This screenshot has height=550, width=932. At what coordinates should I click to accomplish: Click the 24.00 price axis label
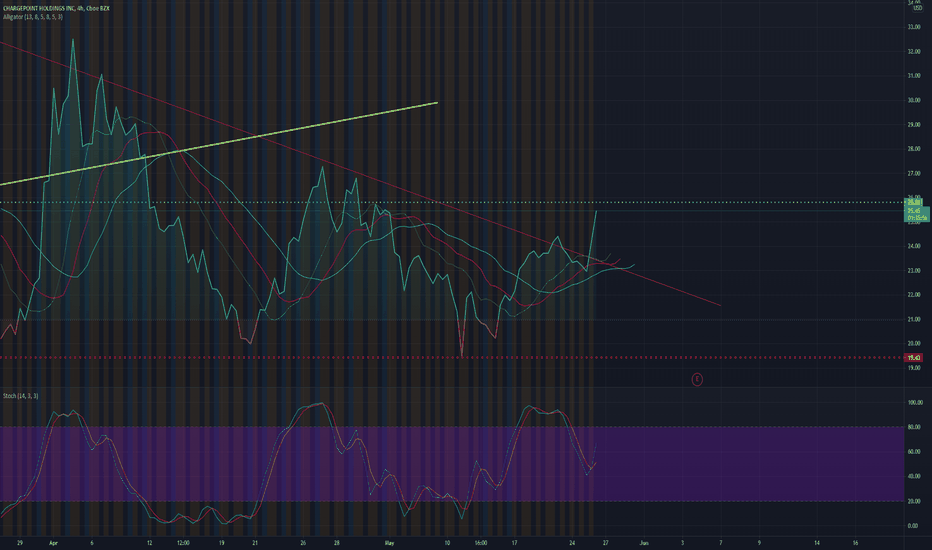[914, 246]
